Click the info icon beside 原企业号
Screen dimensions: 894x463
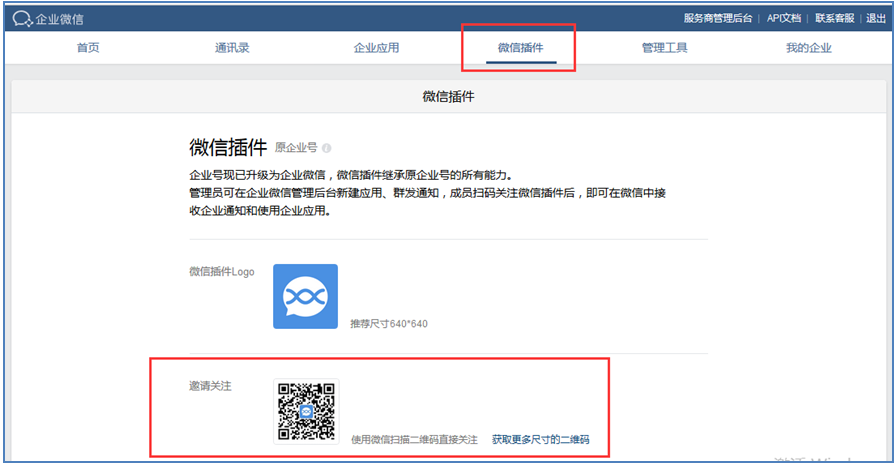pyautogui.click(x=327, y=148)
